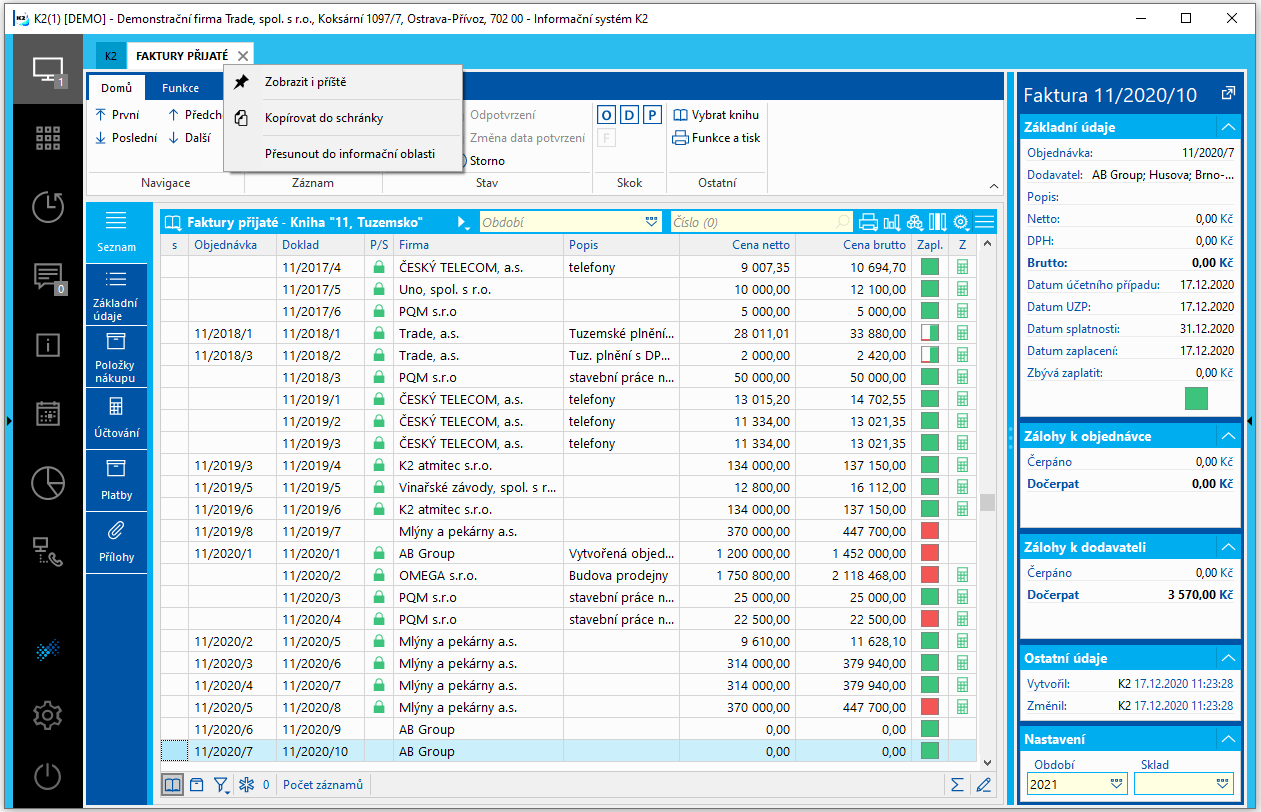Toggle the book view button in status bar
The height and width of the screenshot is (812, 1261).
(x=172, y=785)
